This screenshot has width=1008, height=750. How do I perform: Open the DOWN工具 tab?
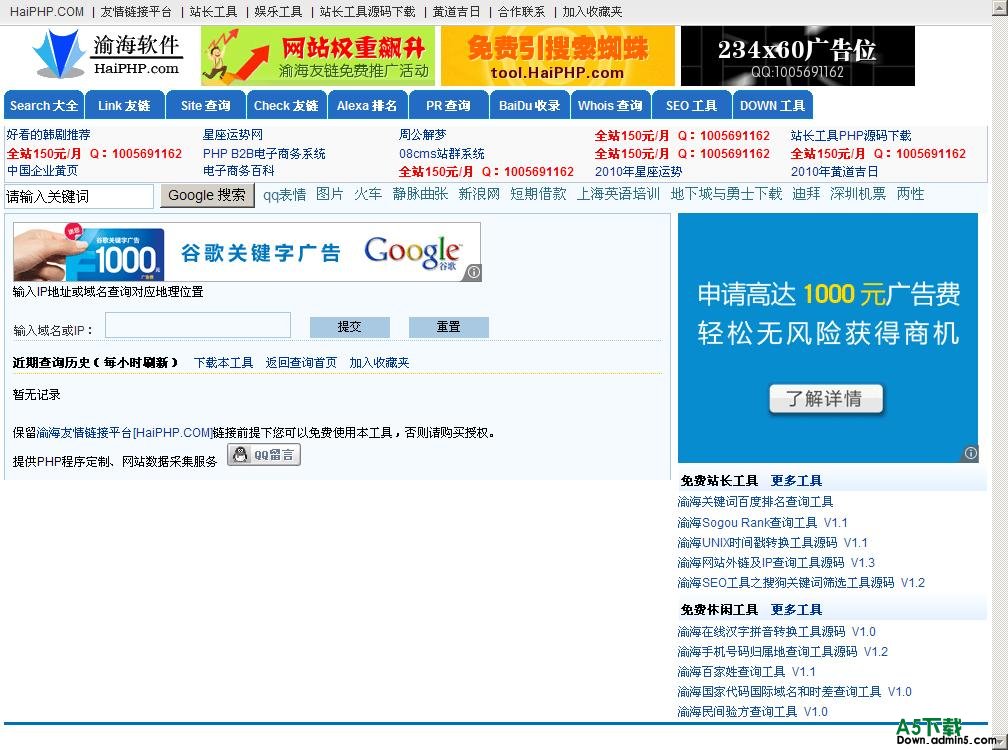click(773, 105)
